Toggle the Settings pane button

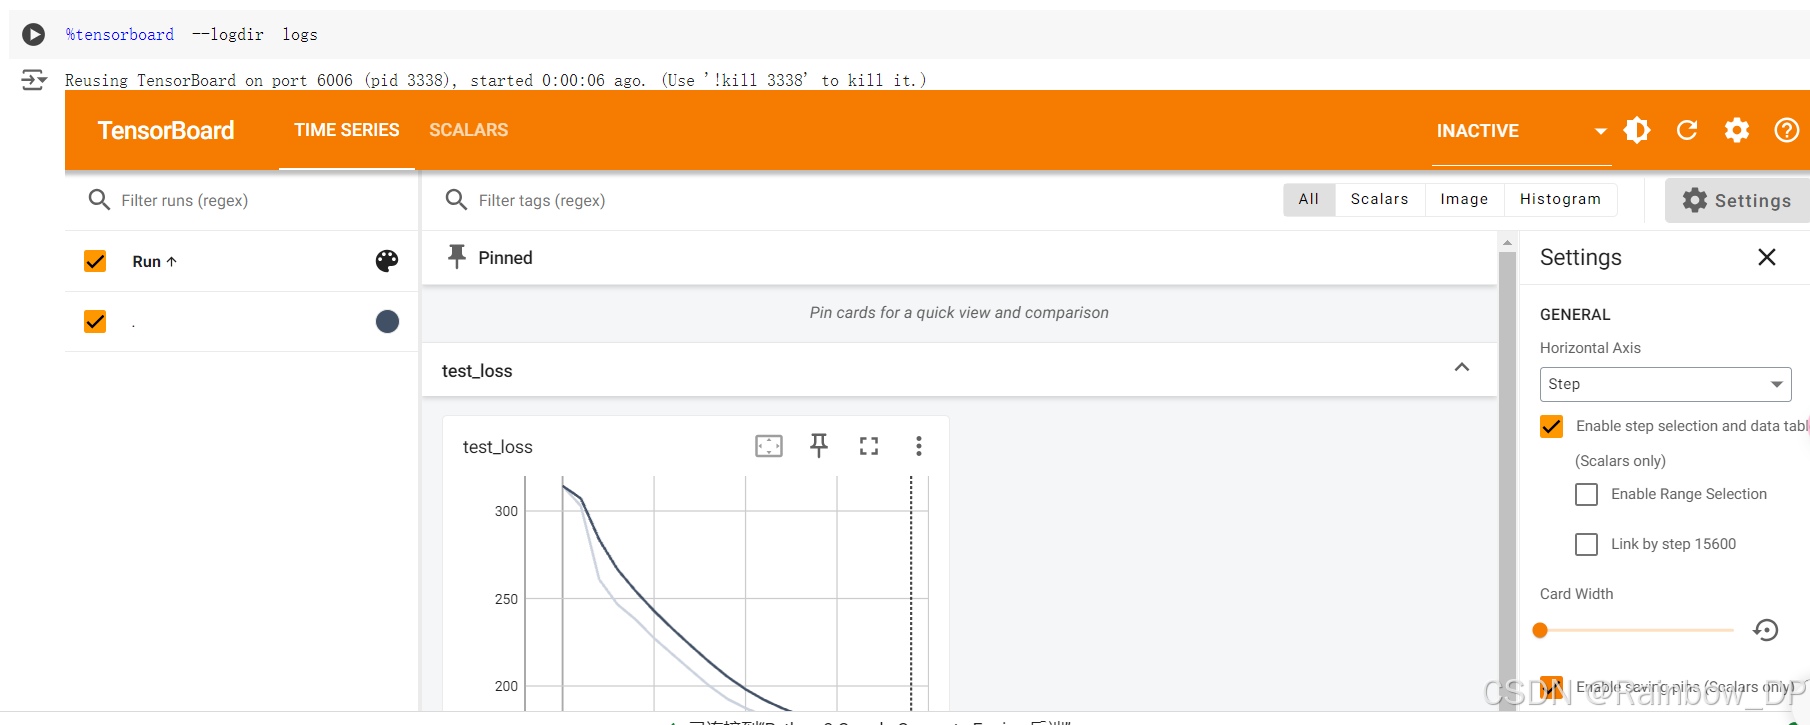[x=1737, y=200]
